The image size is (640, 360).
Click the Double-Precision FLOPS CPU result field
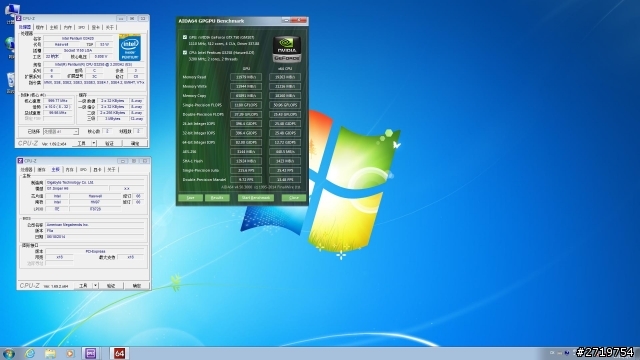pos(285,115)
